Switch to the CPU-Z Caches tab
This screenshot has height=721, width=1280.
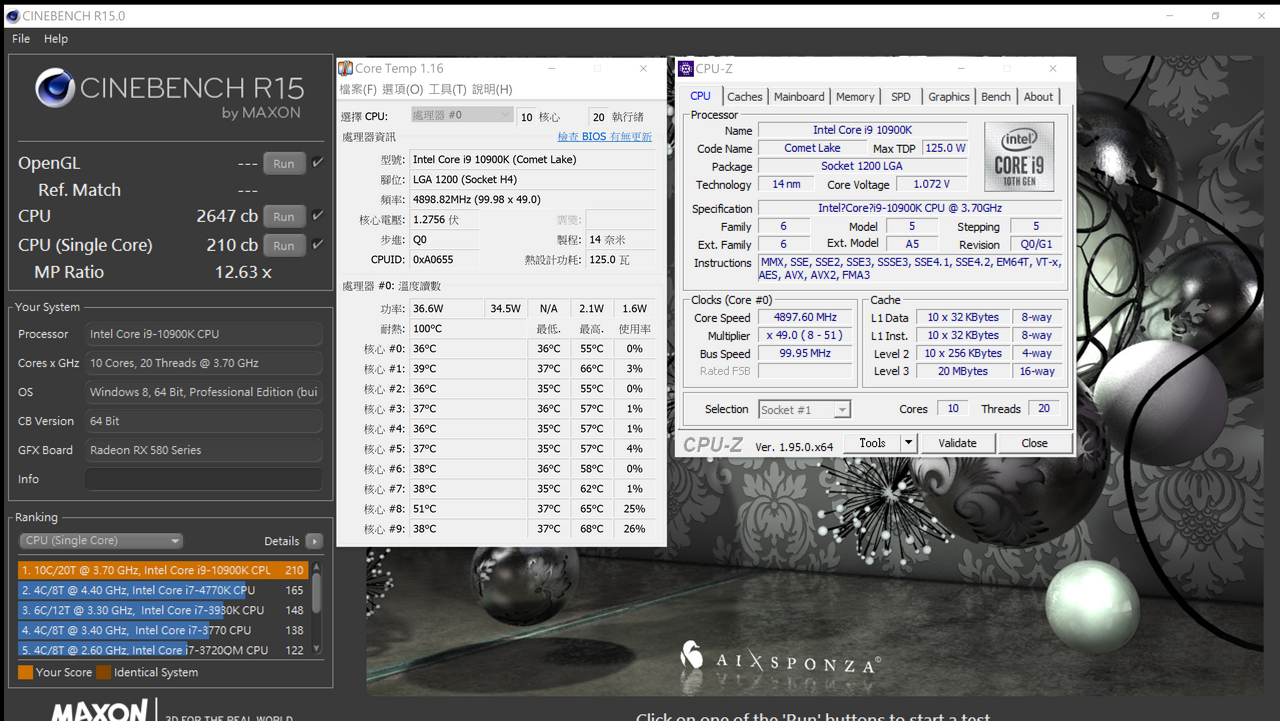coord(745,97)
